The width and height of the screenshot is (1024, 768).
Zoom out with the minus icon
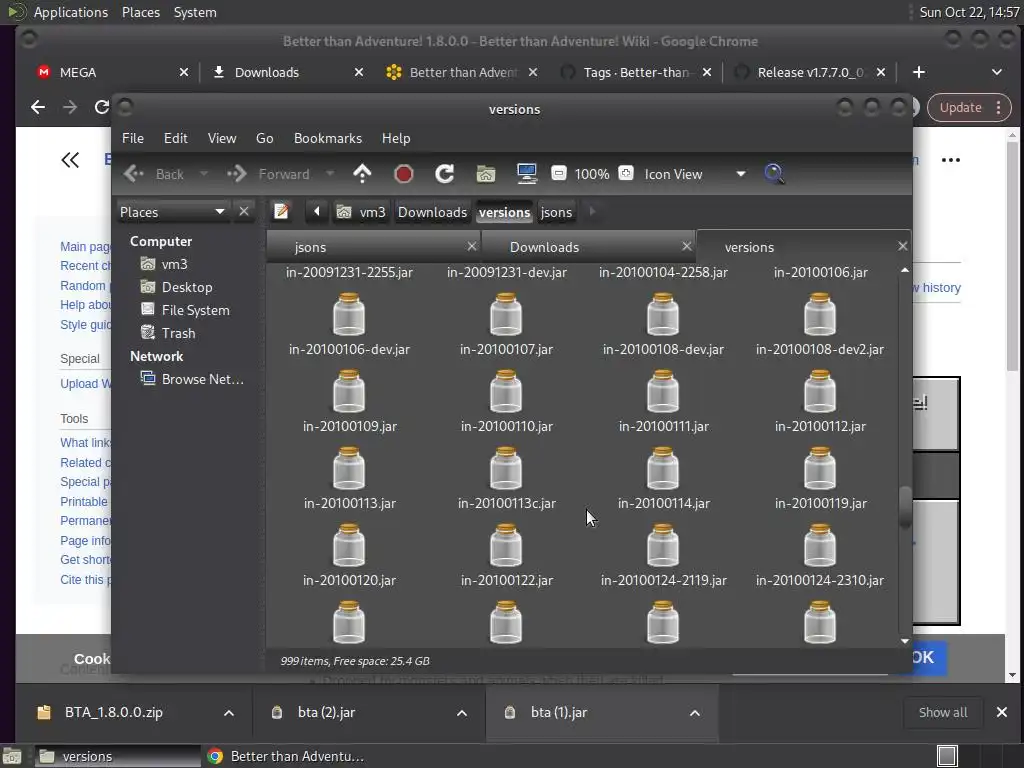tap(558, 173)
